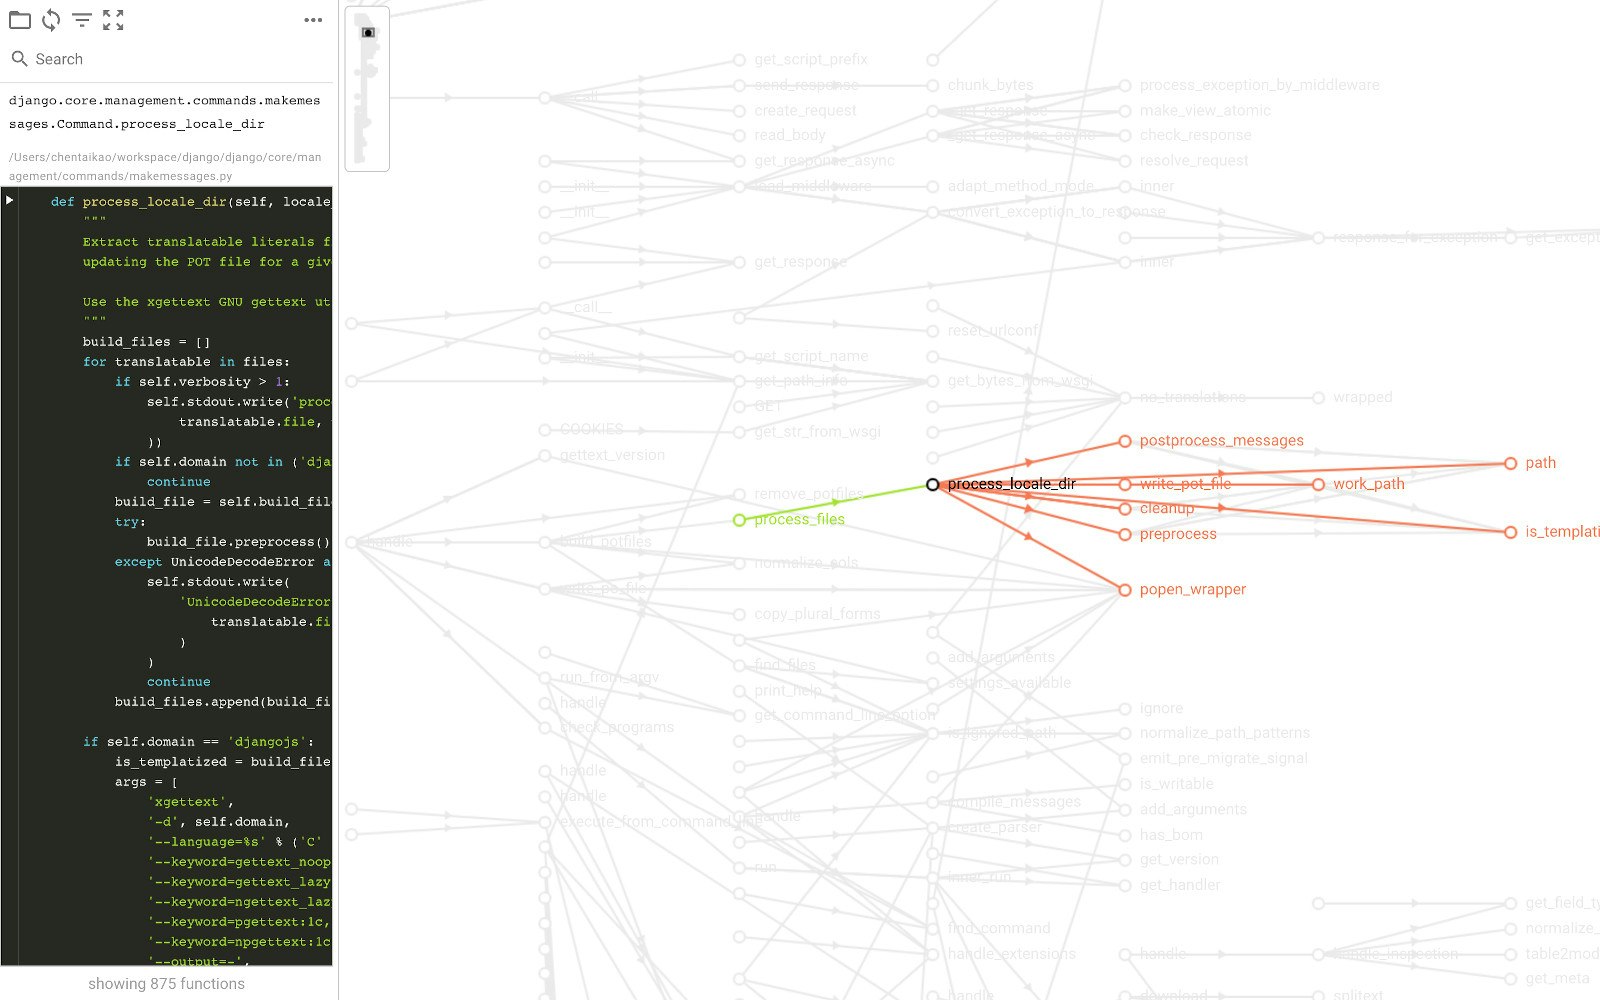
Task: Toggle expansion of the popen_wrapper node
Action: (1126, 590)
